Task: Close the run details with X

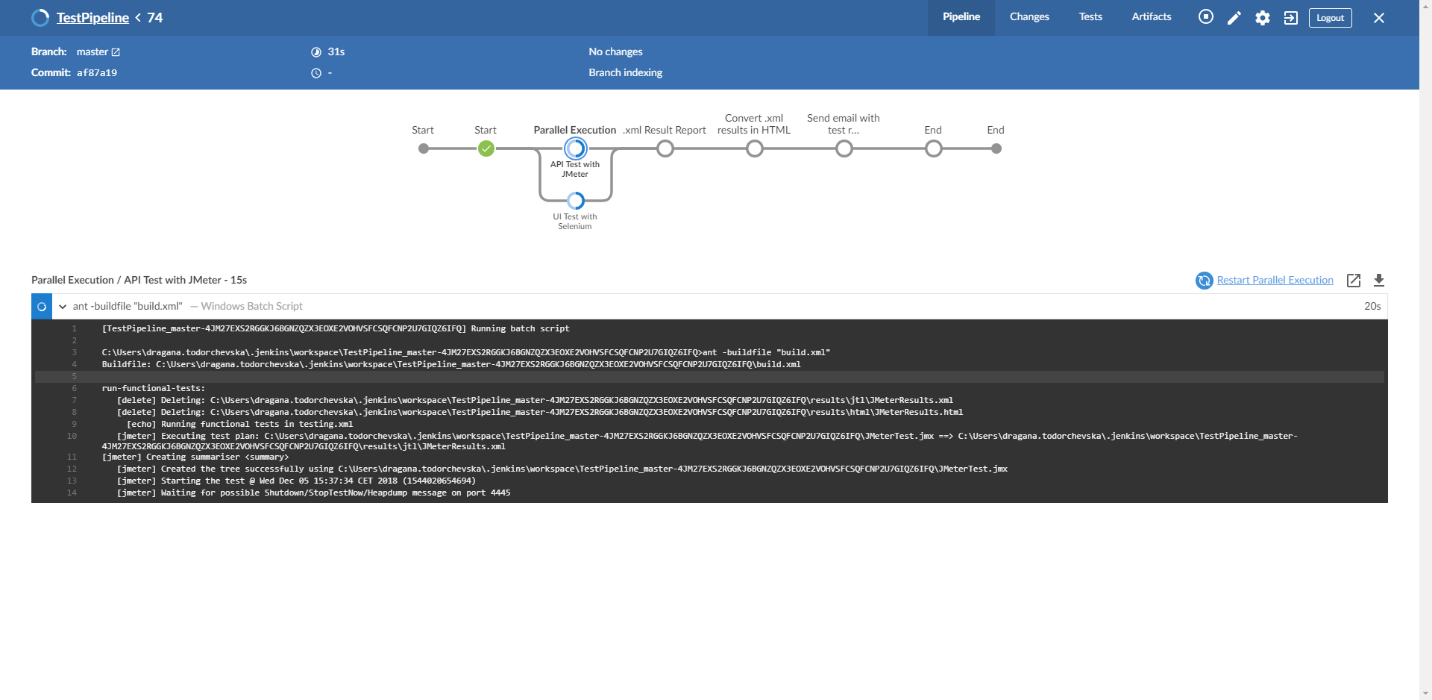Action: pos(1379,18)
